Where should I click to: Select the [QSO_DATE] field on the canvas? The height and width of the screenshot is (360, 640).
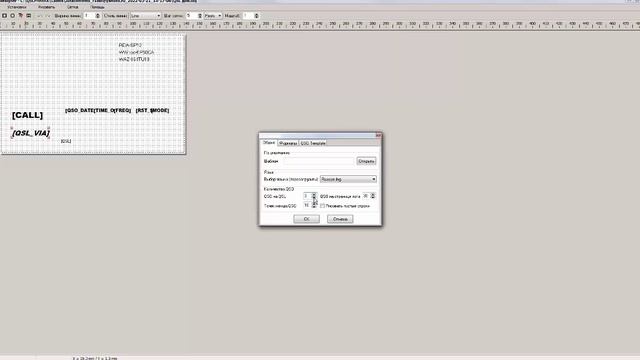click(80, 111)
